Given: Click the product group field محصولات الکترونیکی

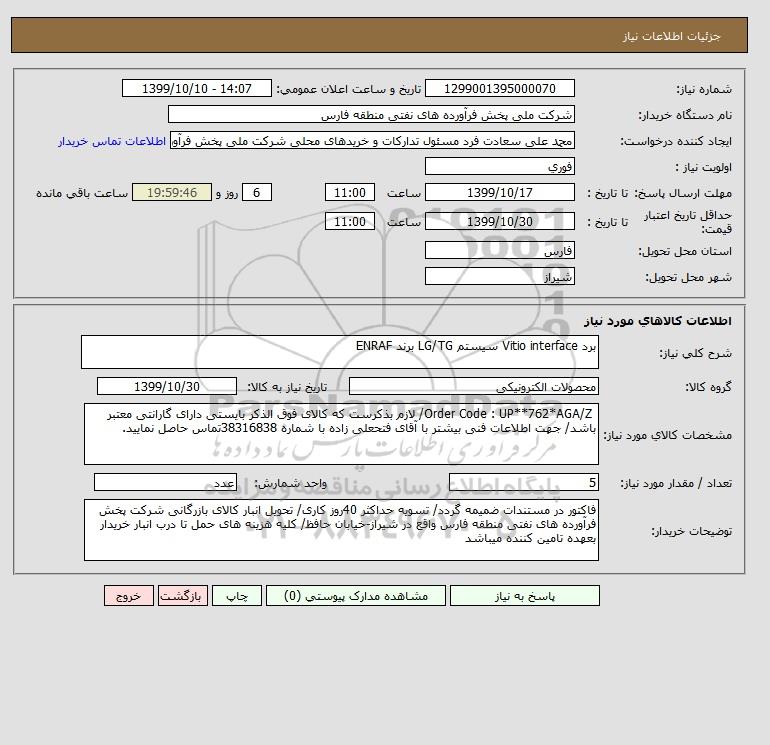Looking at the screenshot, I should click(x=473, y=386).
